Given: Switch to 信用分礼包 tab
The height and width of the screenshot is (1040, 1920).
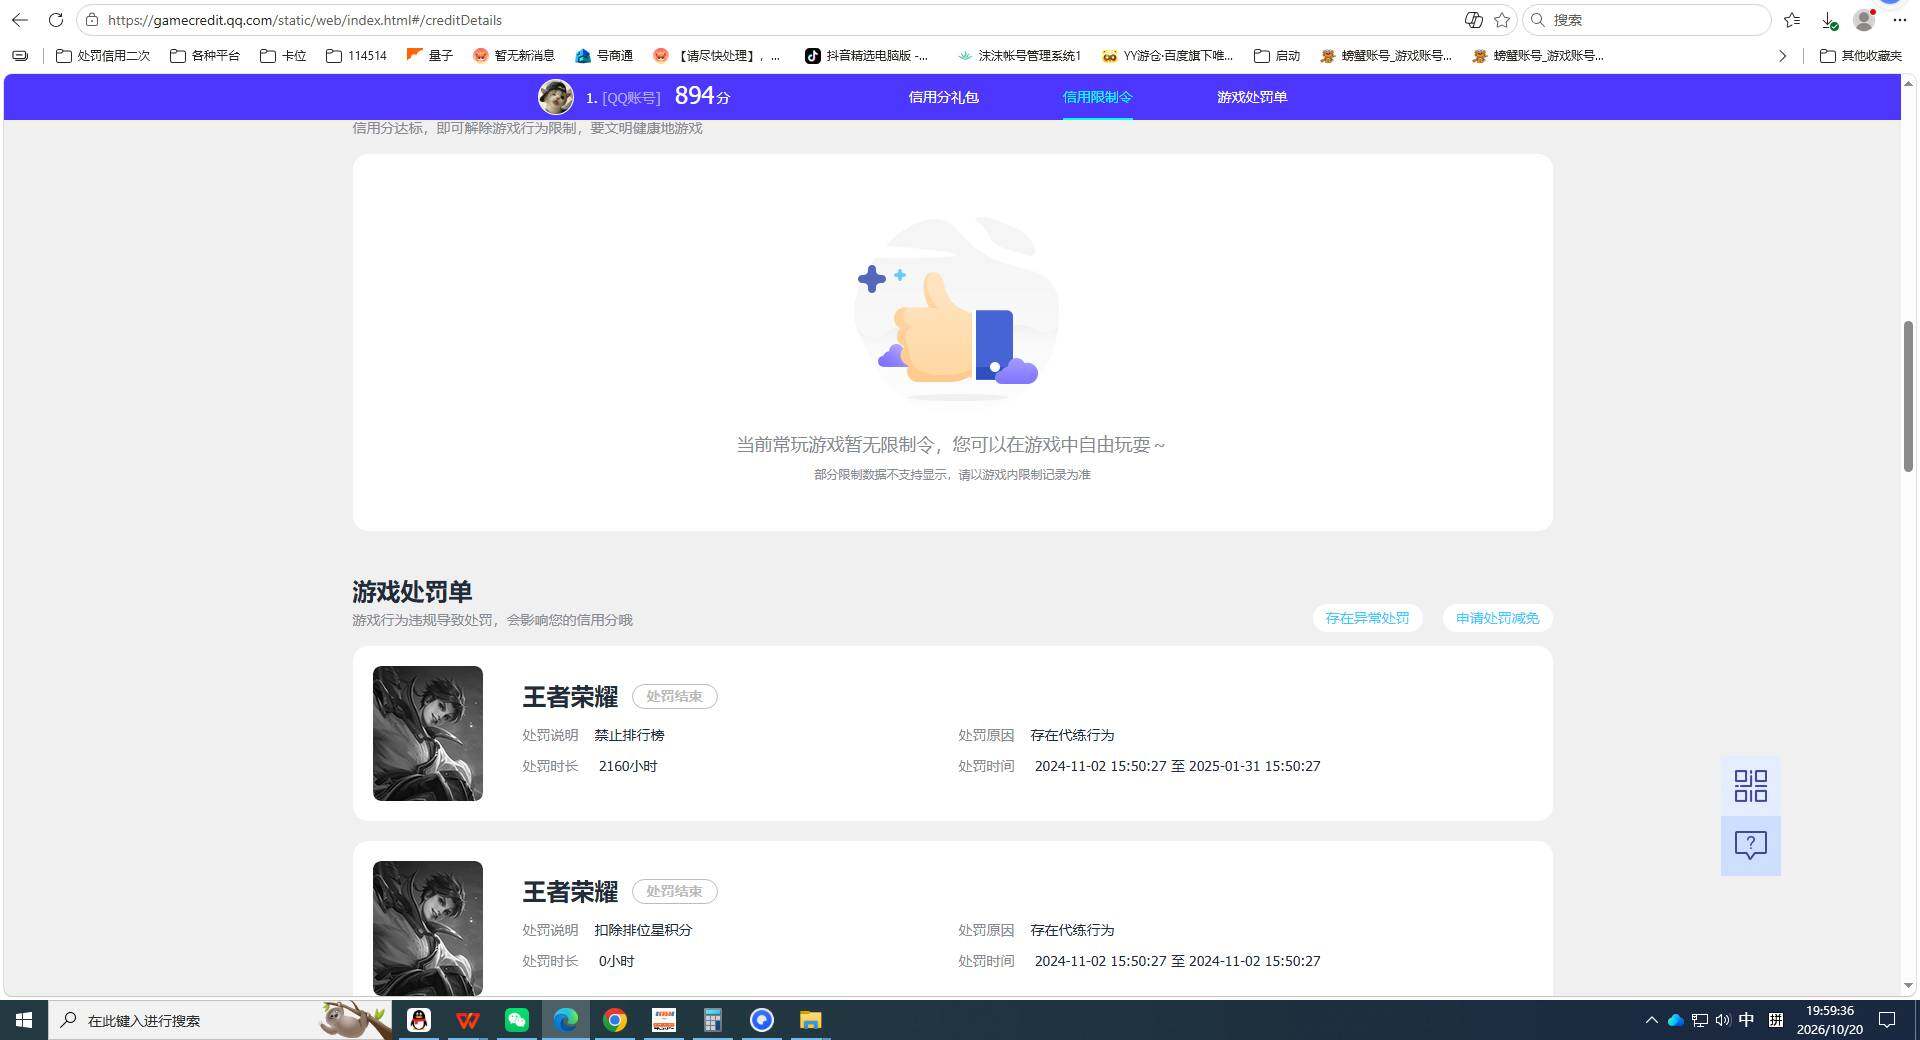Looking at the screenshot, I should (x=943, y=97).
